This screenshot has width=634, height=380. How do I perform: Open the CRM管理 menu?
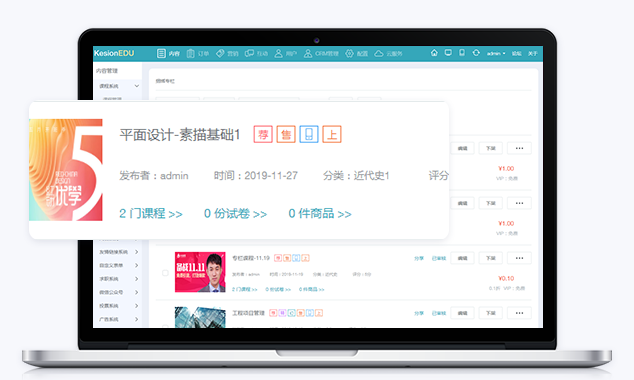point(321,53)
